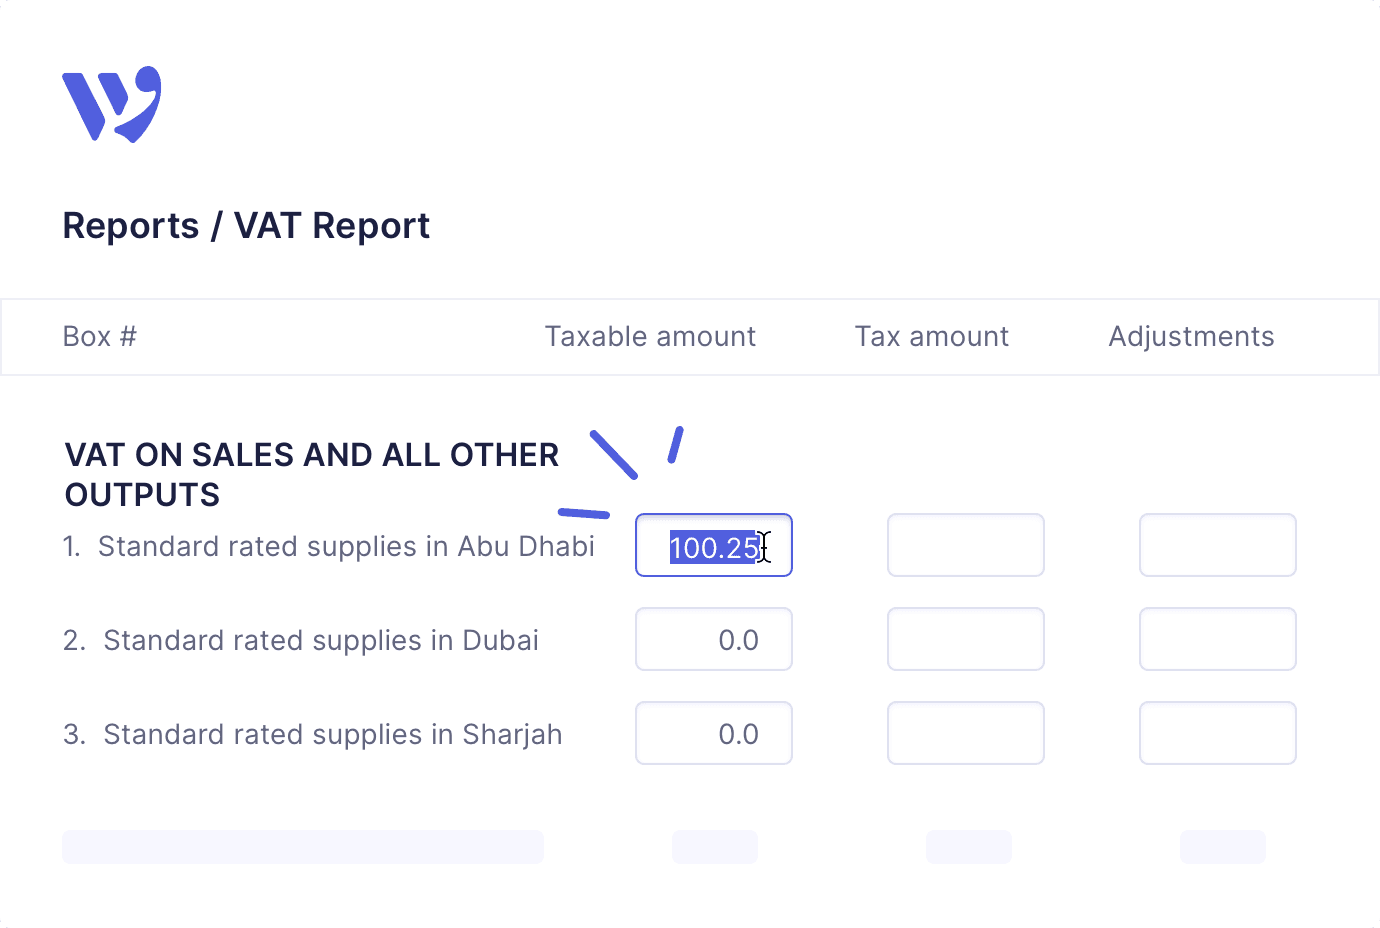Open Reports from the breadcrumb
This screenshot has width=1380, height=928.
pyautogui.click(x=131, y=225)
